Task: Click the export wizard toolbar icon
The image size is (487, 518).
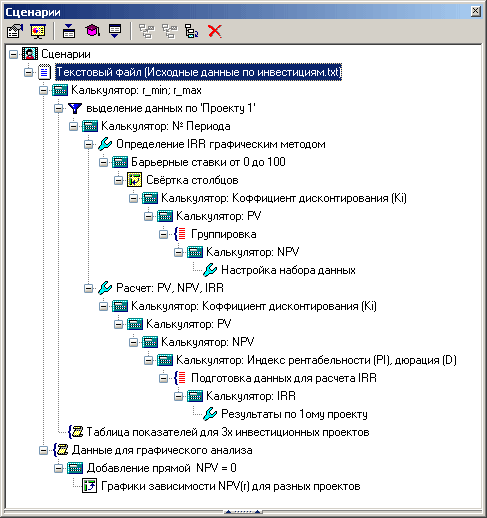Action: click(115, 31)
